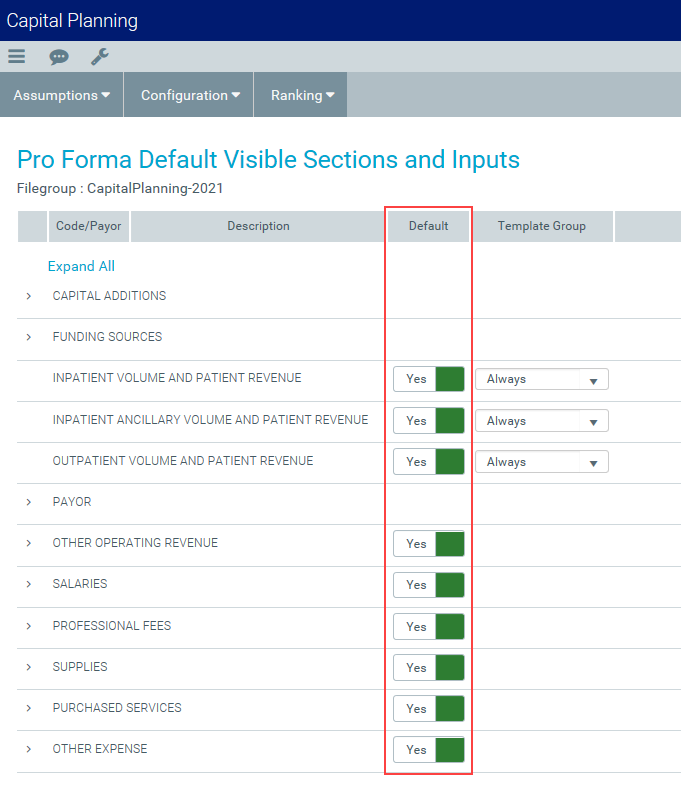
Task: Open the hamburger menu icon
Action: pos(16,57)
